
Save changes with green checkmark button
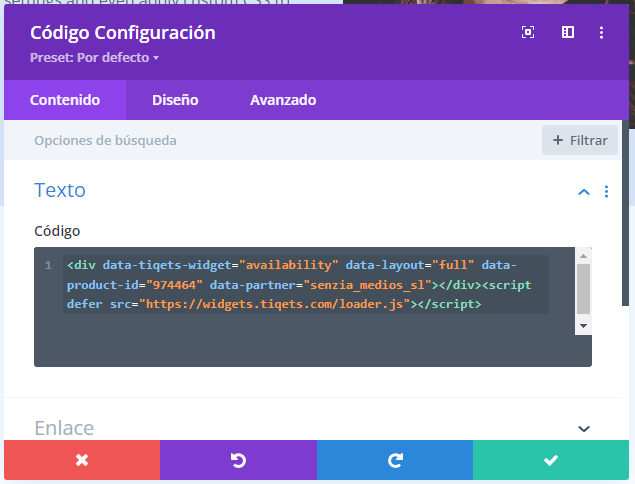pyautogui.click(x=551, y=460)
